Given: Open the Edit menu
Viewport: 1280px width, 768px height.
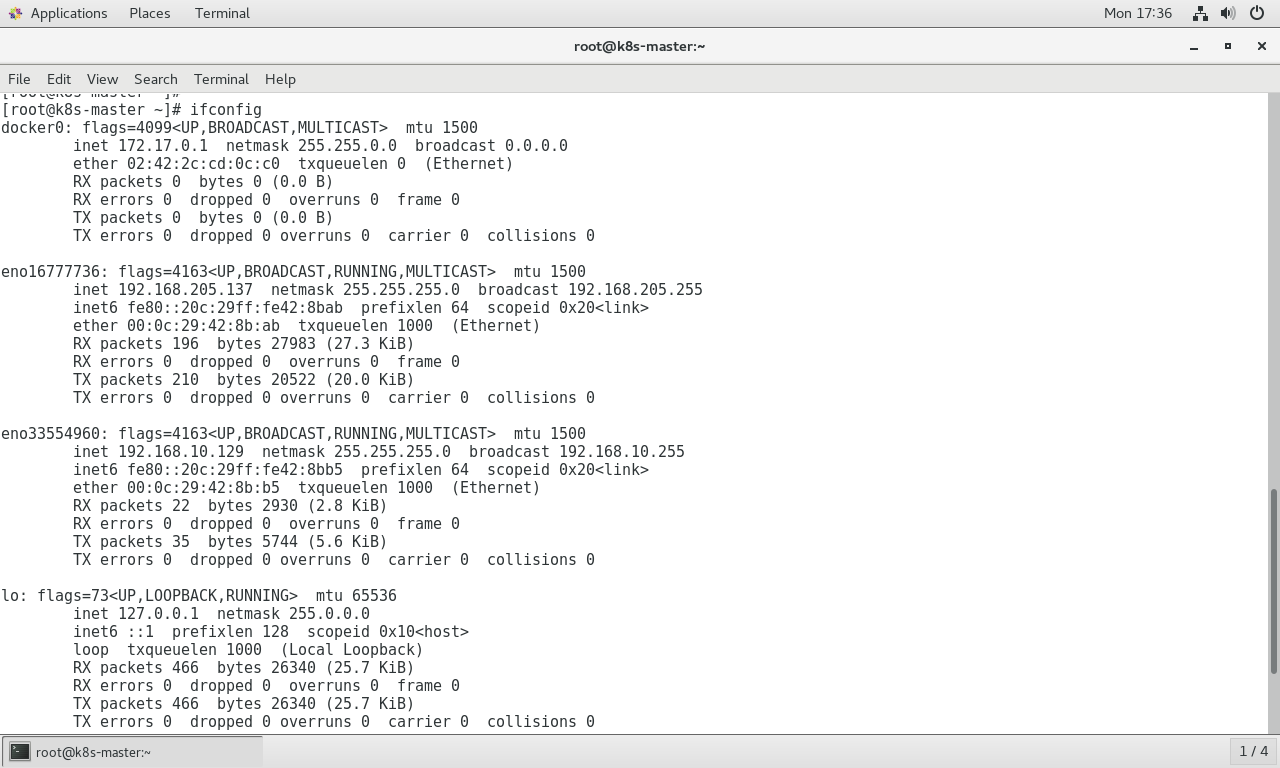Looking at the screenshot, I should coord(59,79).
